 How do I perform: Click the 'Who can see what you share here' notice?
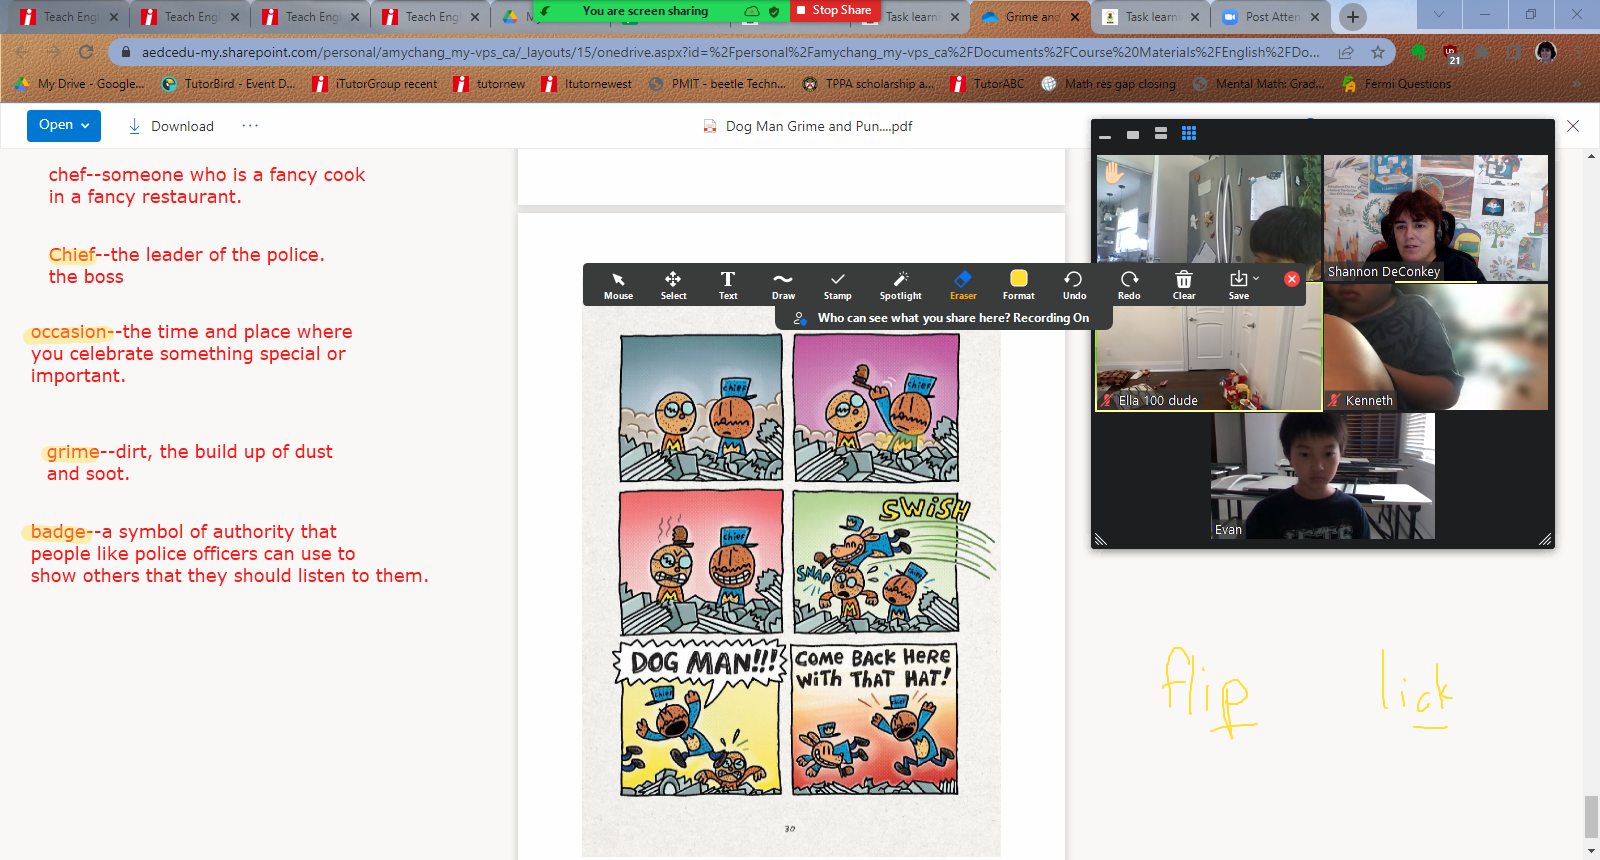click(x=944, y=318)
